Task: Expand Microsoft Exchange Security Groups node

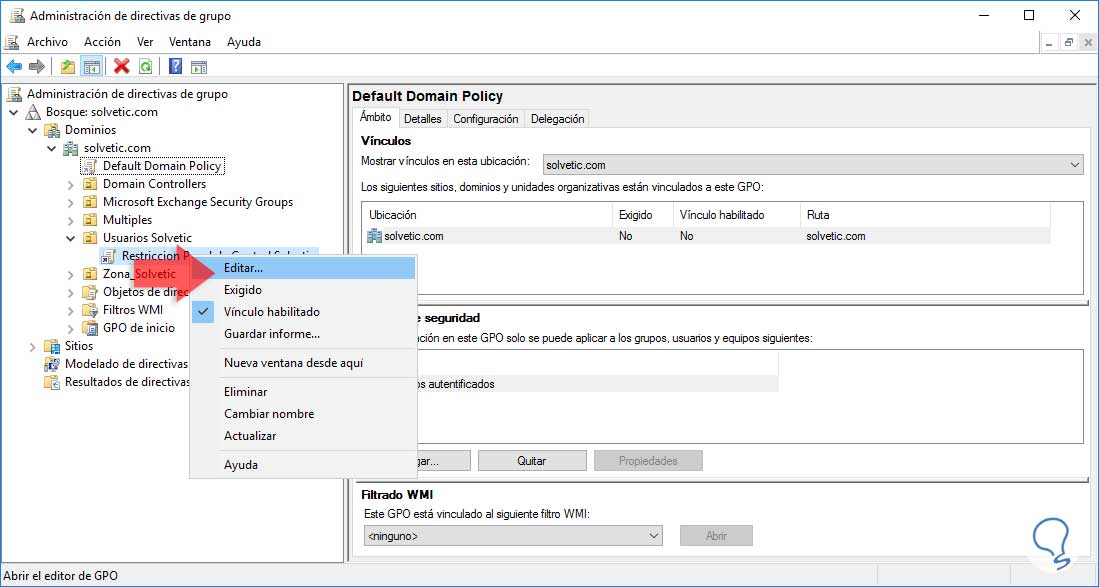Action: tap(71, 202)
